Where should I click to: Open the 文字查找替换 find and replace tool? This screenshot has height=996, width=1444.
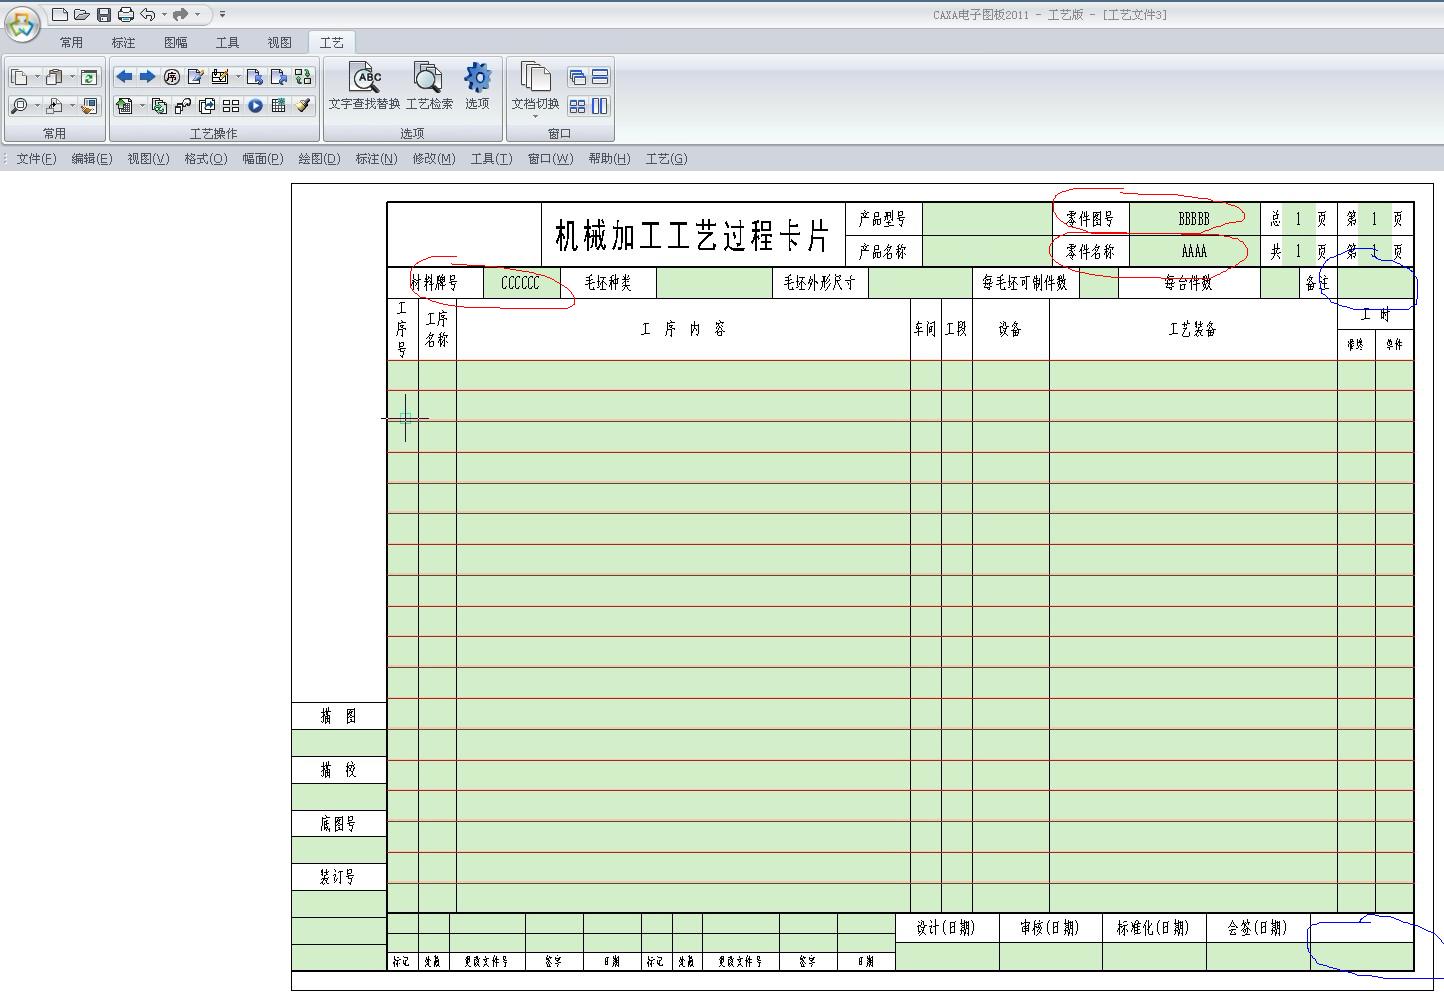click(x=366, y=90)
